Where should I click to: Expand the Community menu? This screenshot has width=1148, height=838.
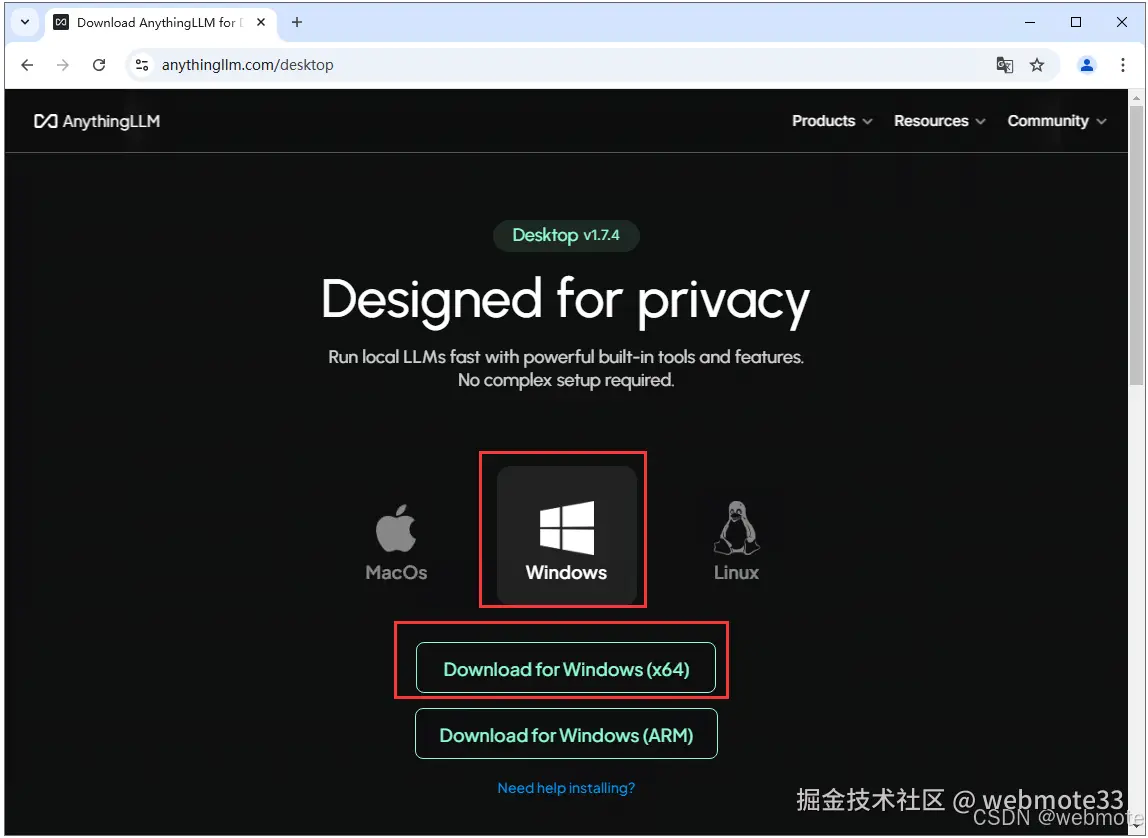[1056, 121]
